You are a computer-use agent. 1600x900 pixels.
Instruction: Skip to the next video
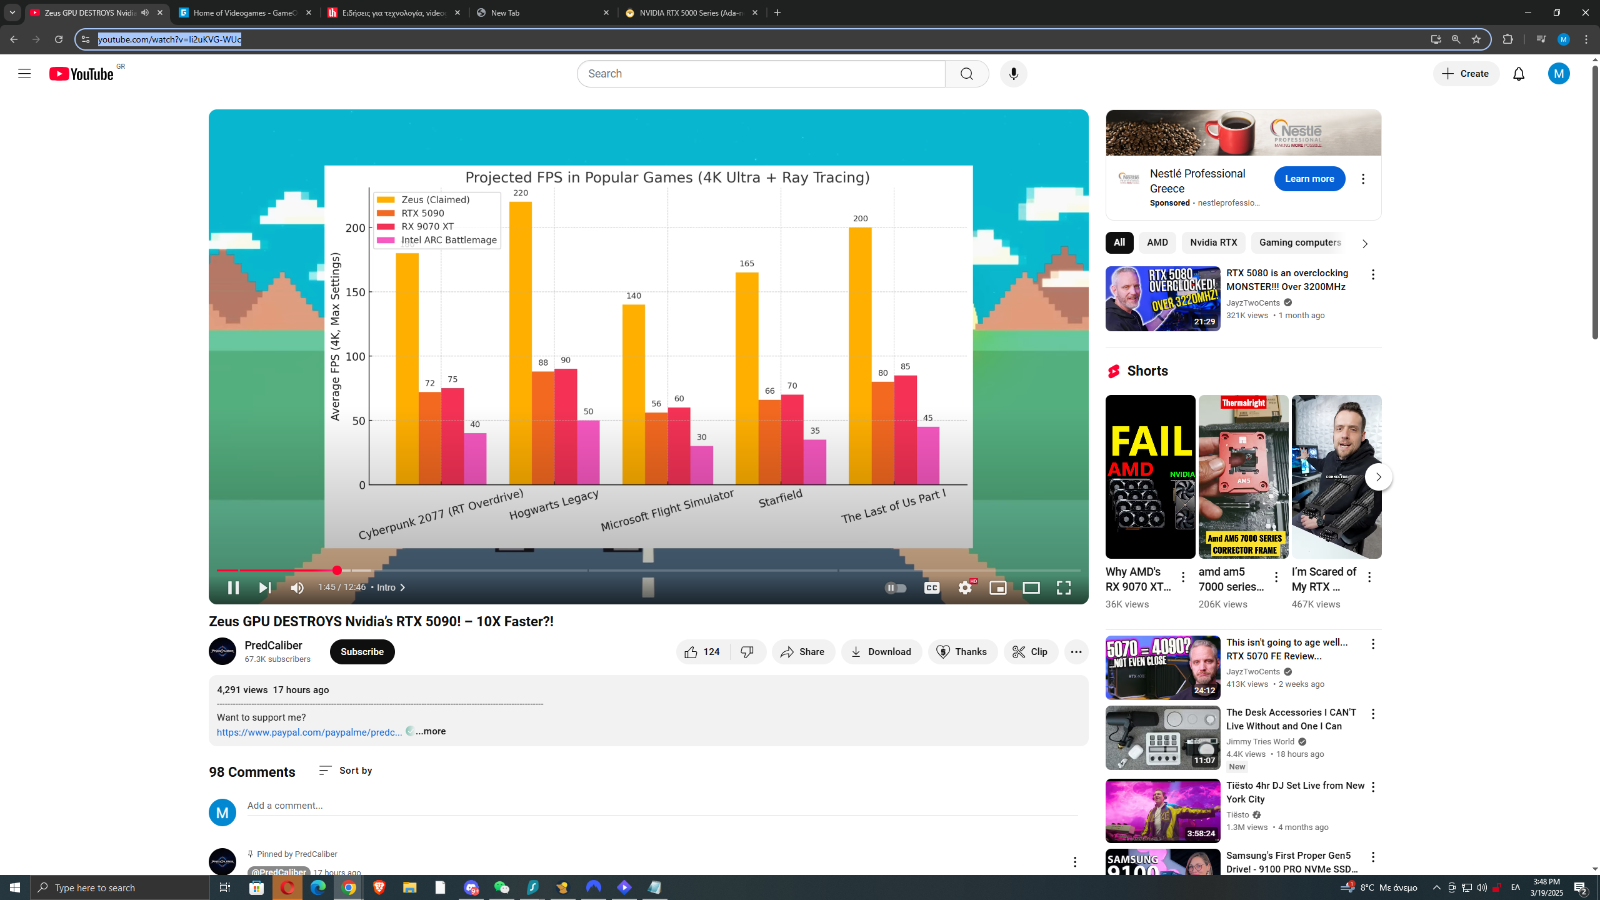tap(265, 588)
